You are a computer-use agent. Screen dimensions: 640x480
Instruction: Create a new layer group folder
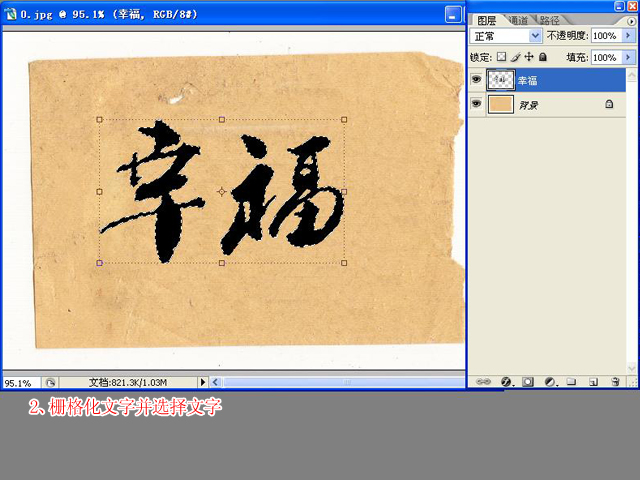[x=571, y=382]
